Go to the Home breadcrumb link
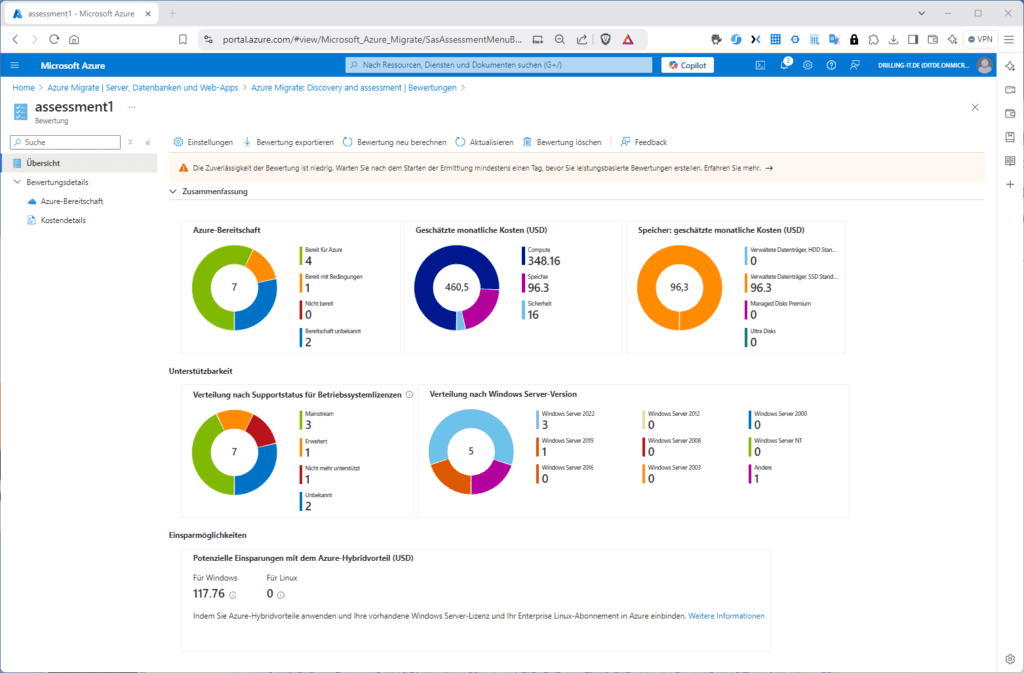 24,87
